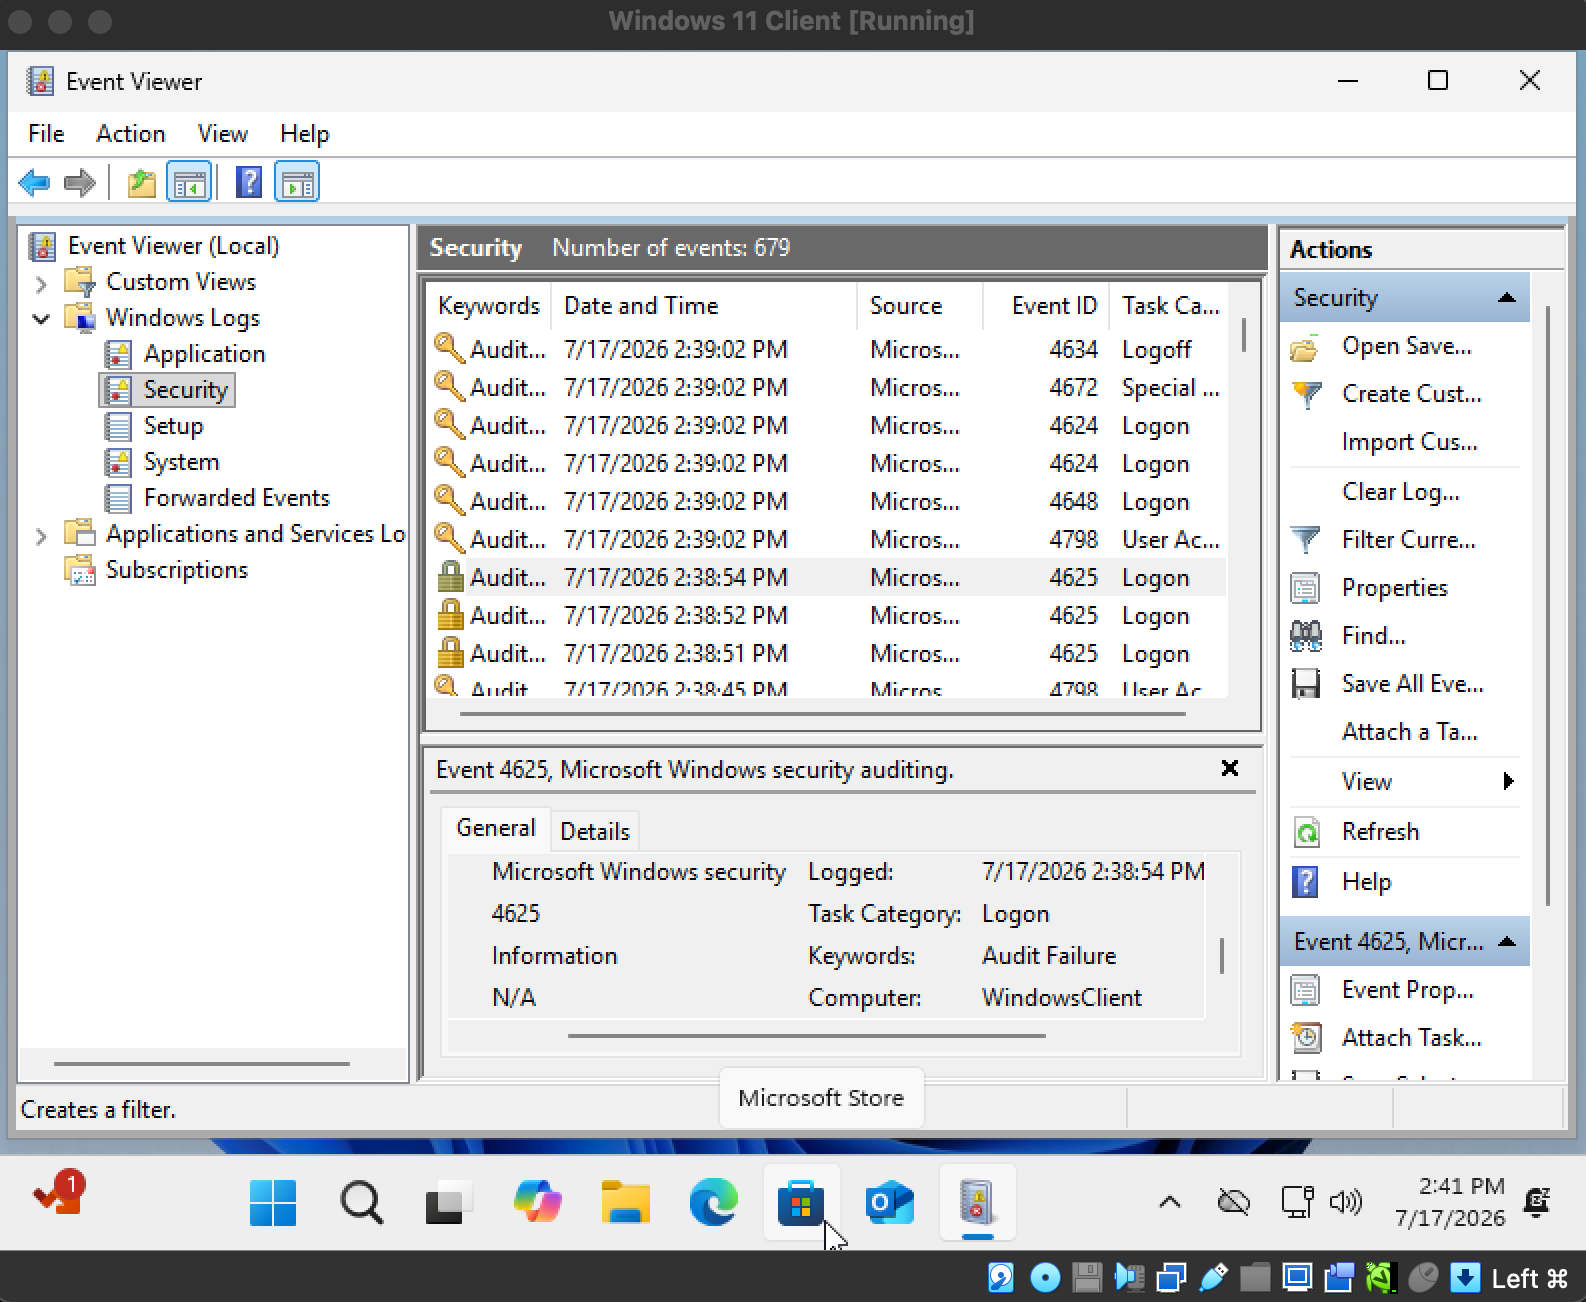The image size is (1586, 1302).
Task: Click the Back arrow toolbar icon
Action: pos(34,183)
